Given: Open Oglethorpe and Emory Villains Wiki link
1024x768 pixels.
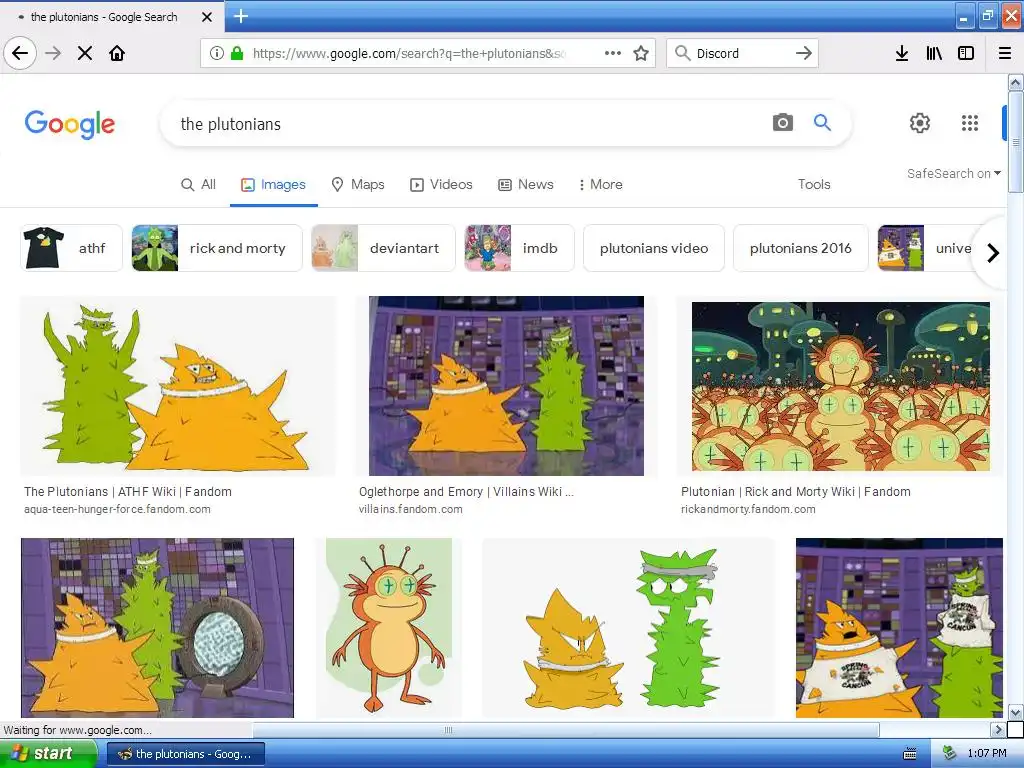Looking at the screenshot, I should (x=466, y=492).
